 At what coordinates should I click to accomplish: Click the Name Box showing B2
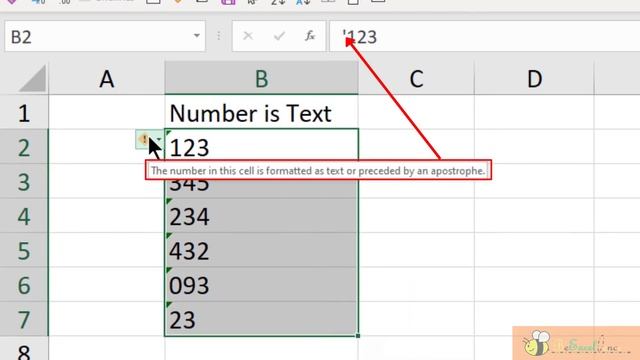click(x=105, y=37)
